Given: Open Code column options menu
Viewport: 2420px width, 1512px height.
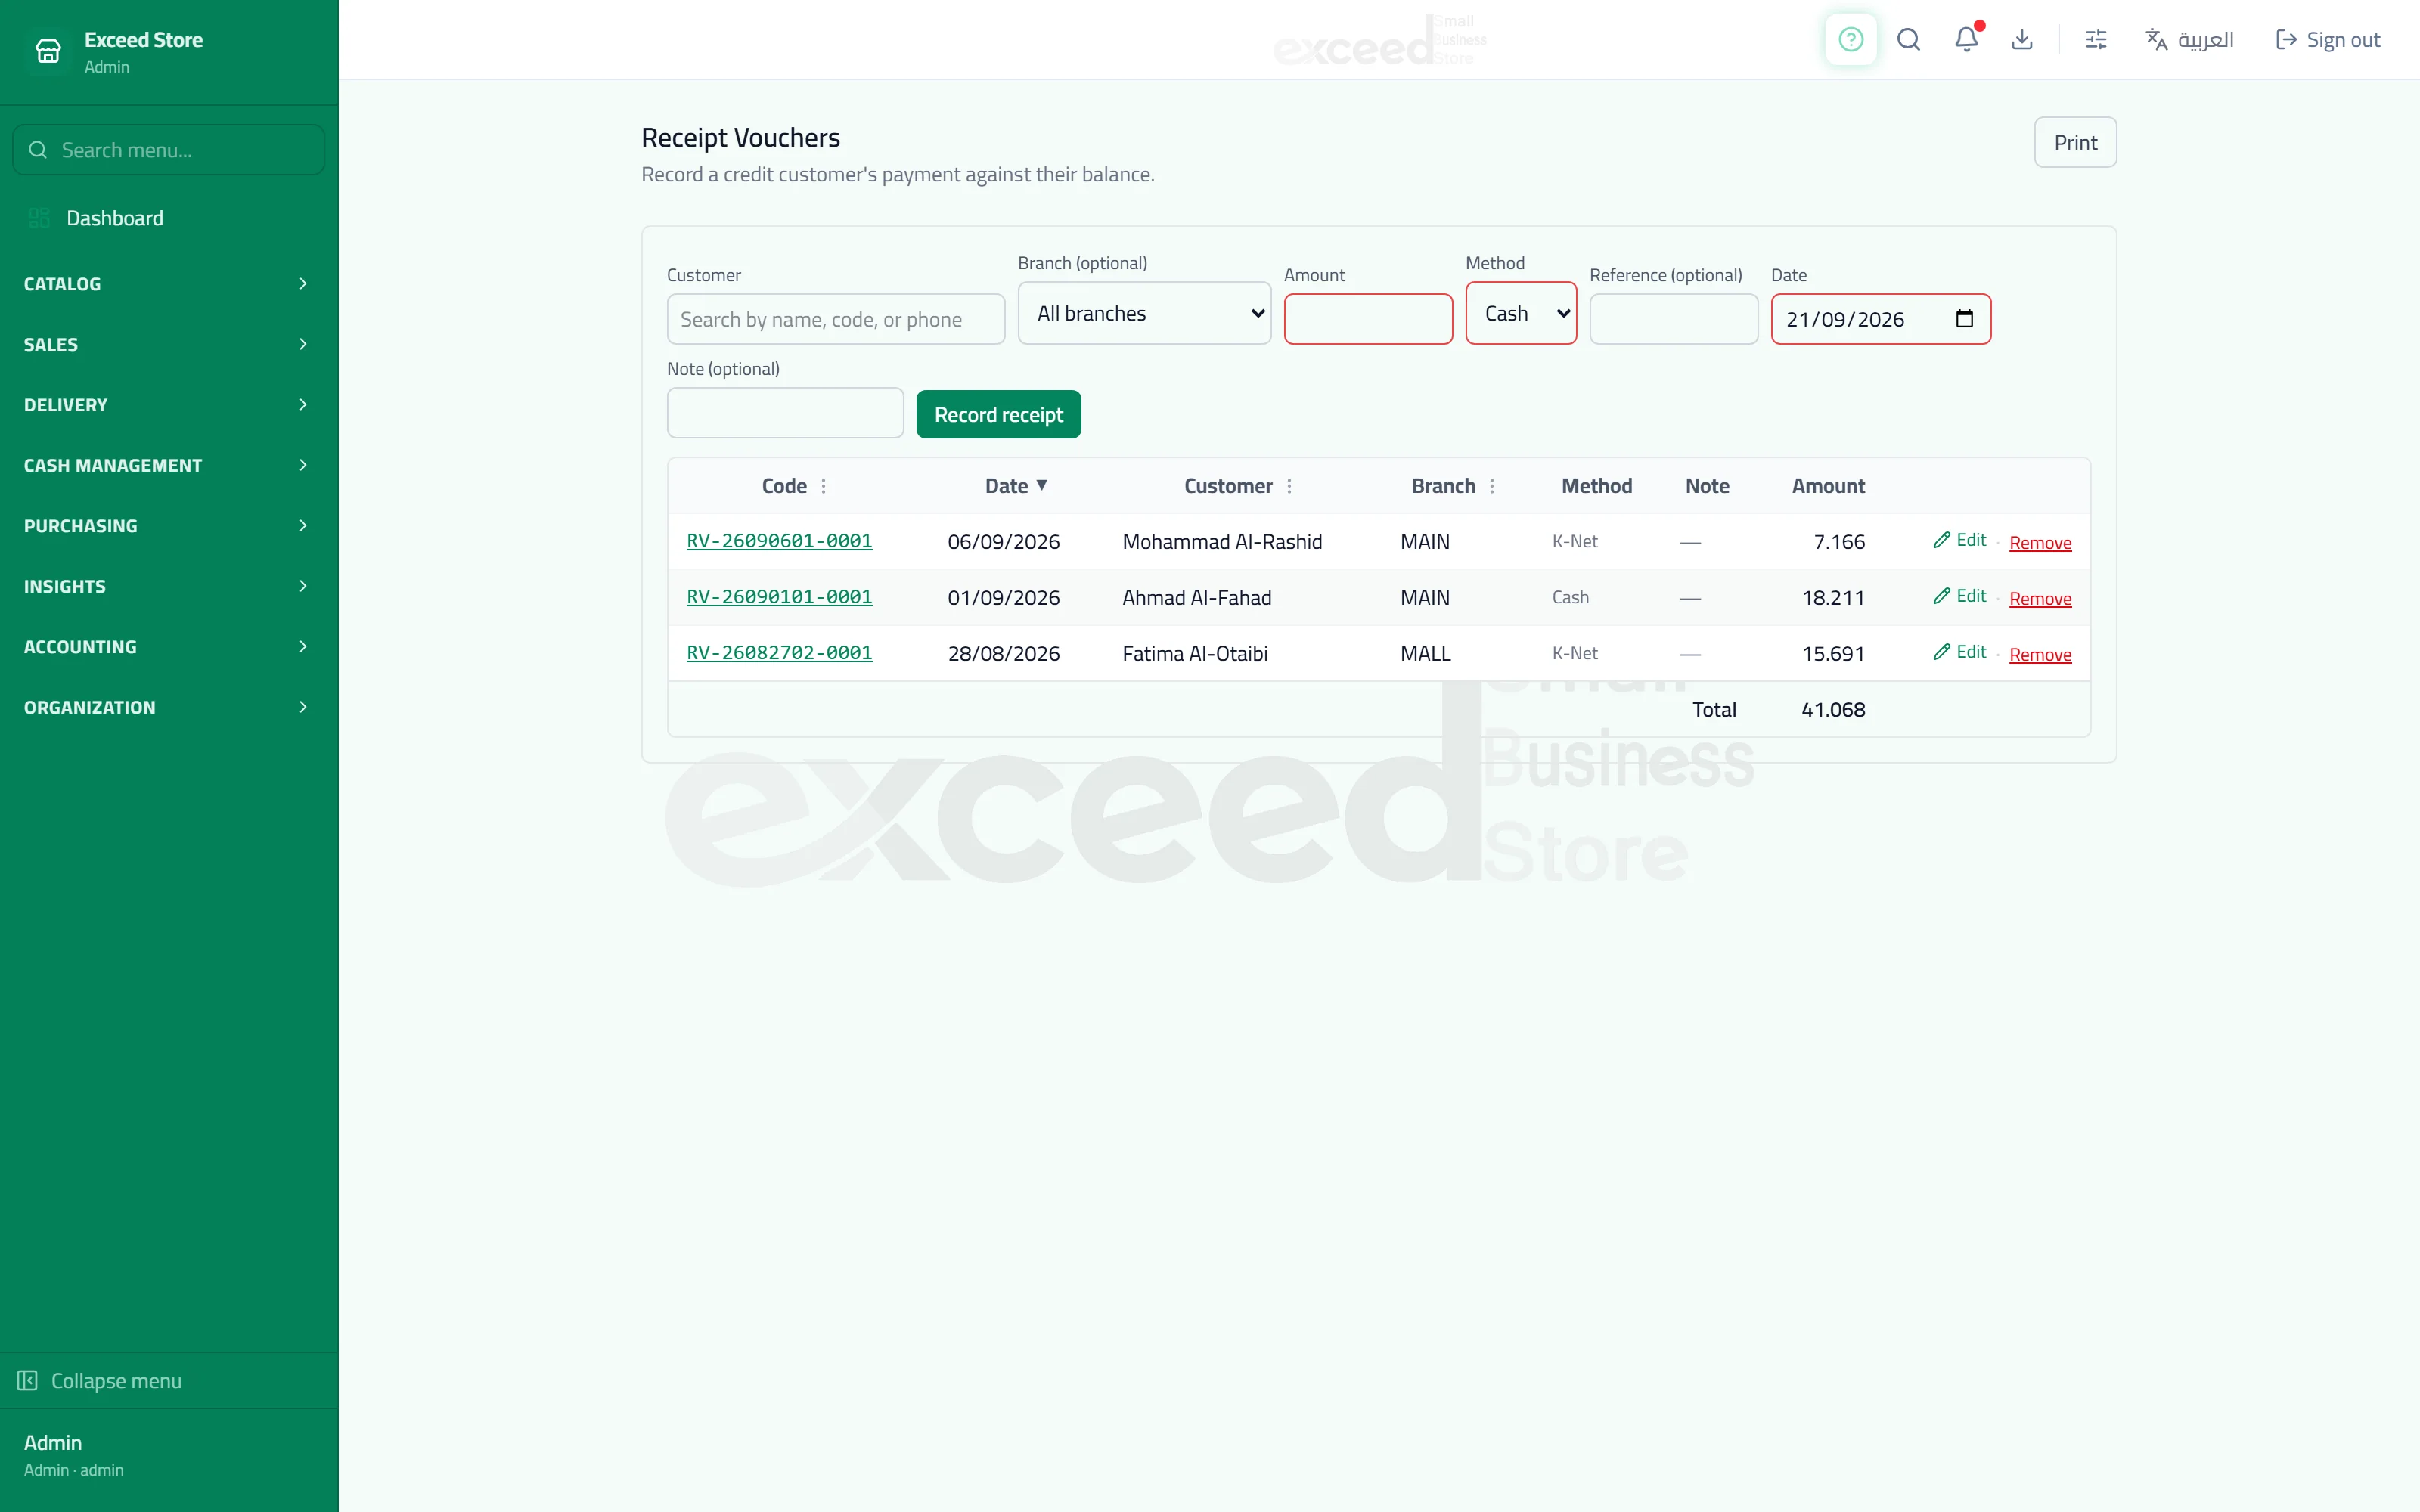Looking at the screenshot, I should [x=823, y=486].
